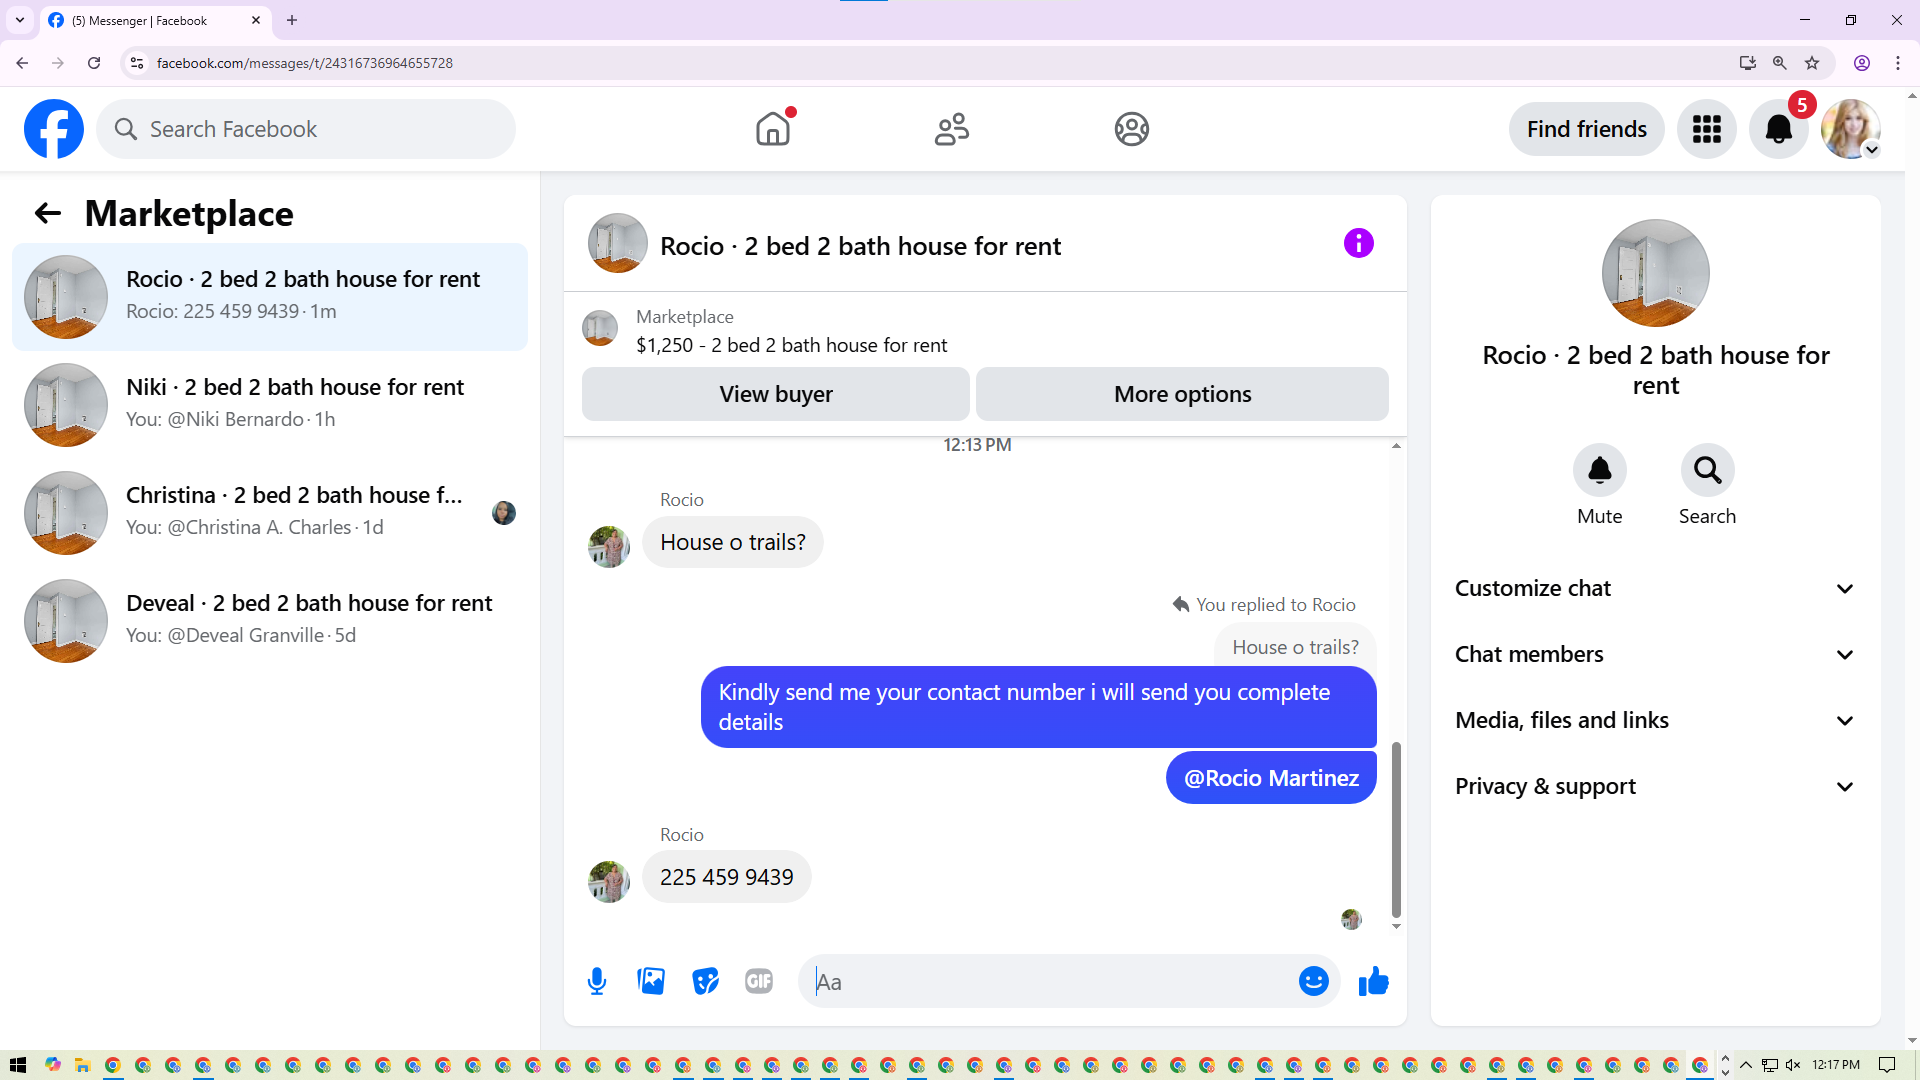Open the Facebook menu grid icon
Screen dimensions: 1920x1080
coord(1706,129)
